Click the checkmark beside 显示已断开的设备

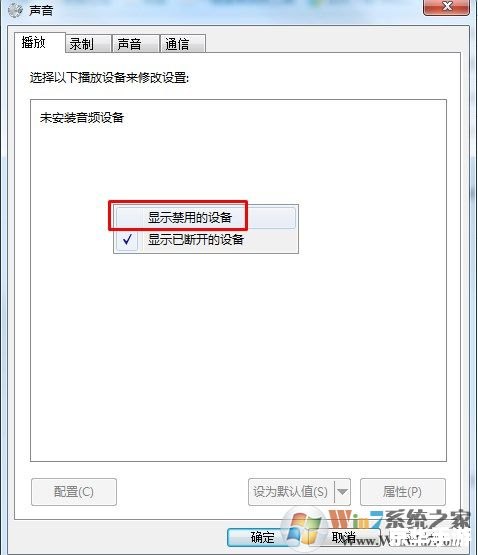tap(127, 240)
